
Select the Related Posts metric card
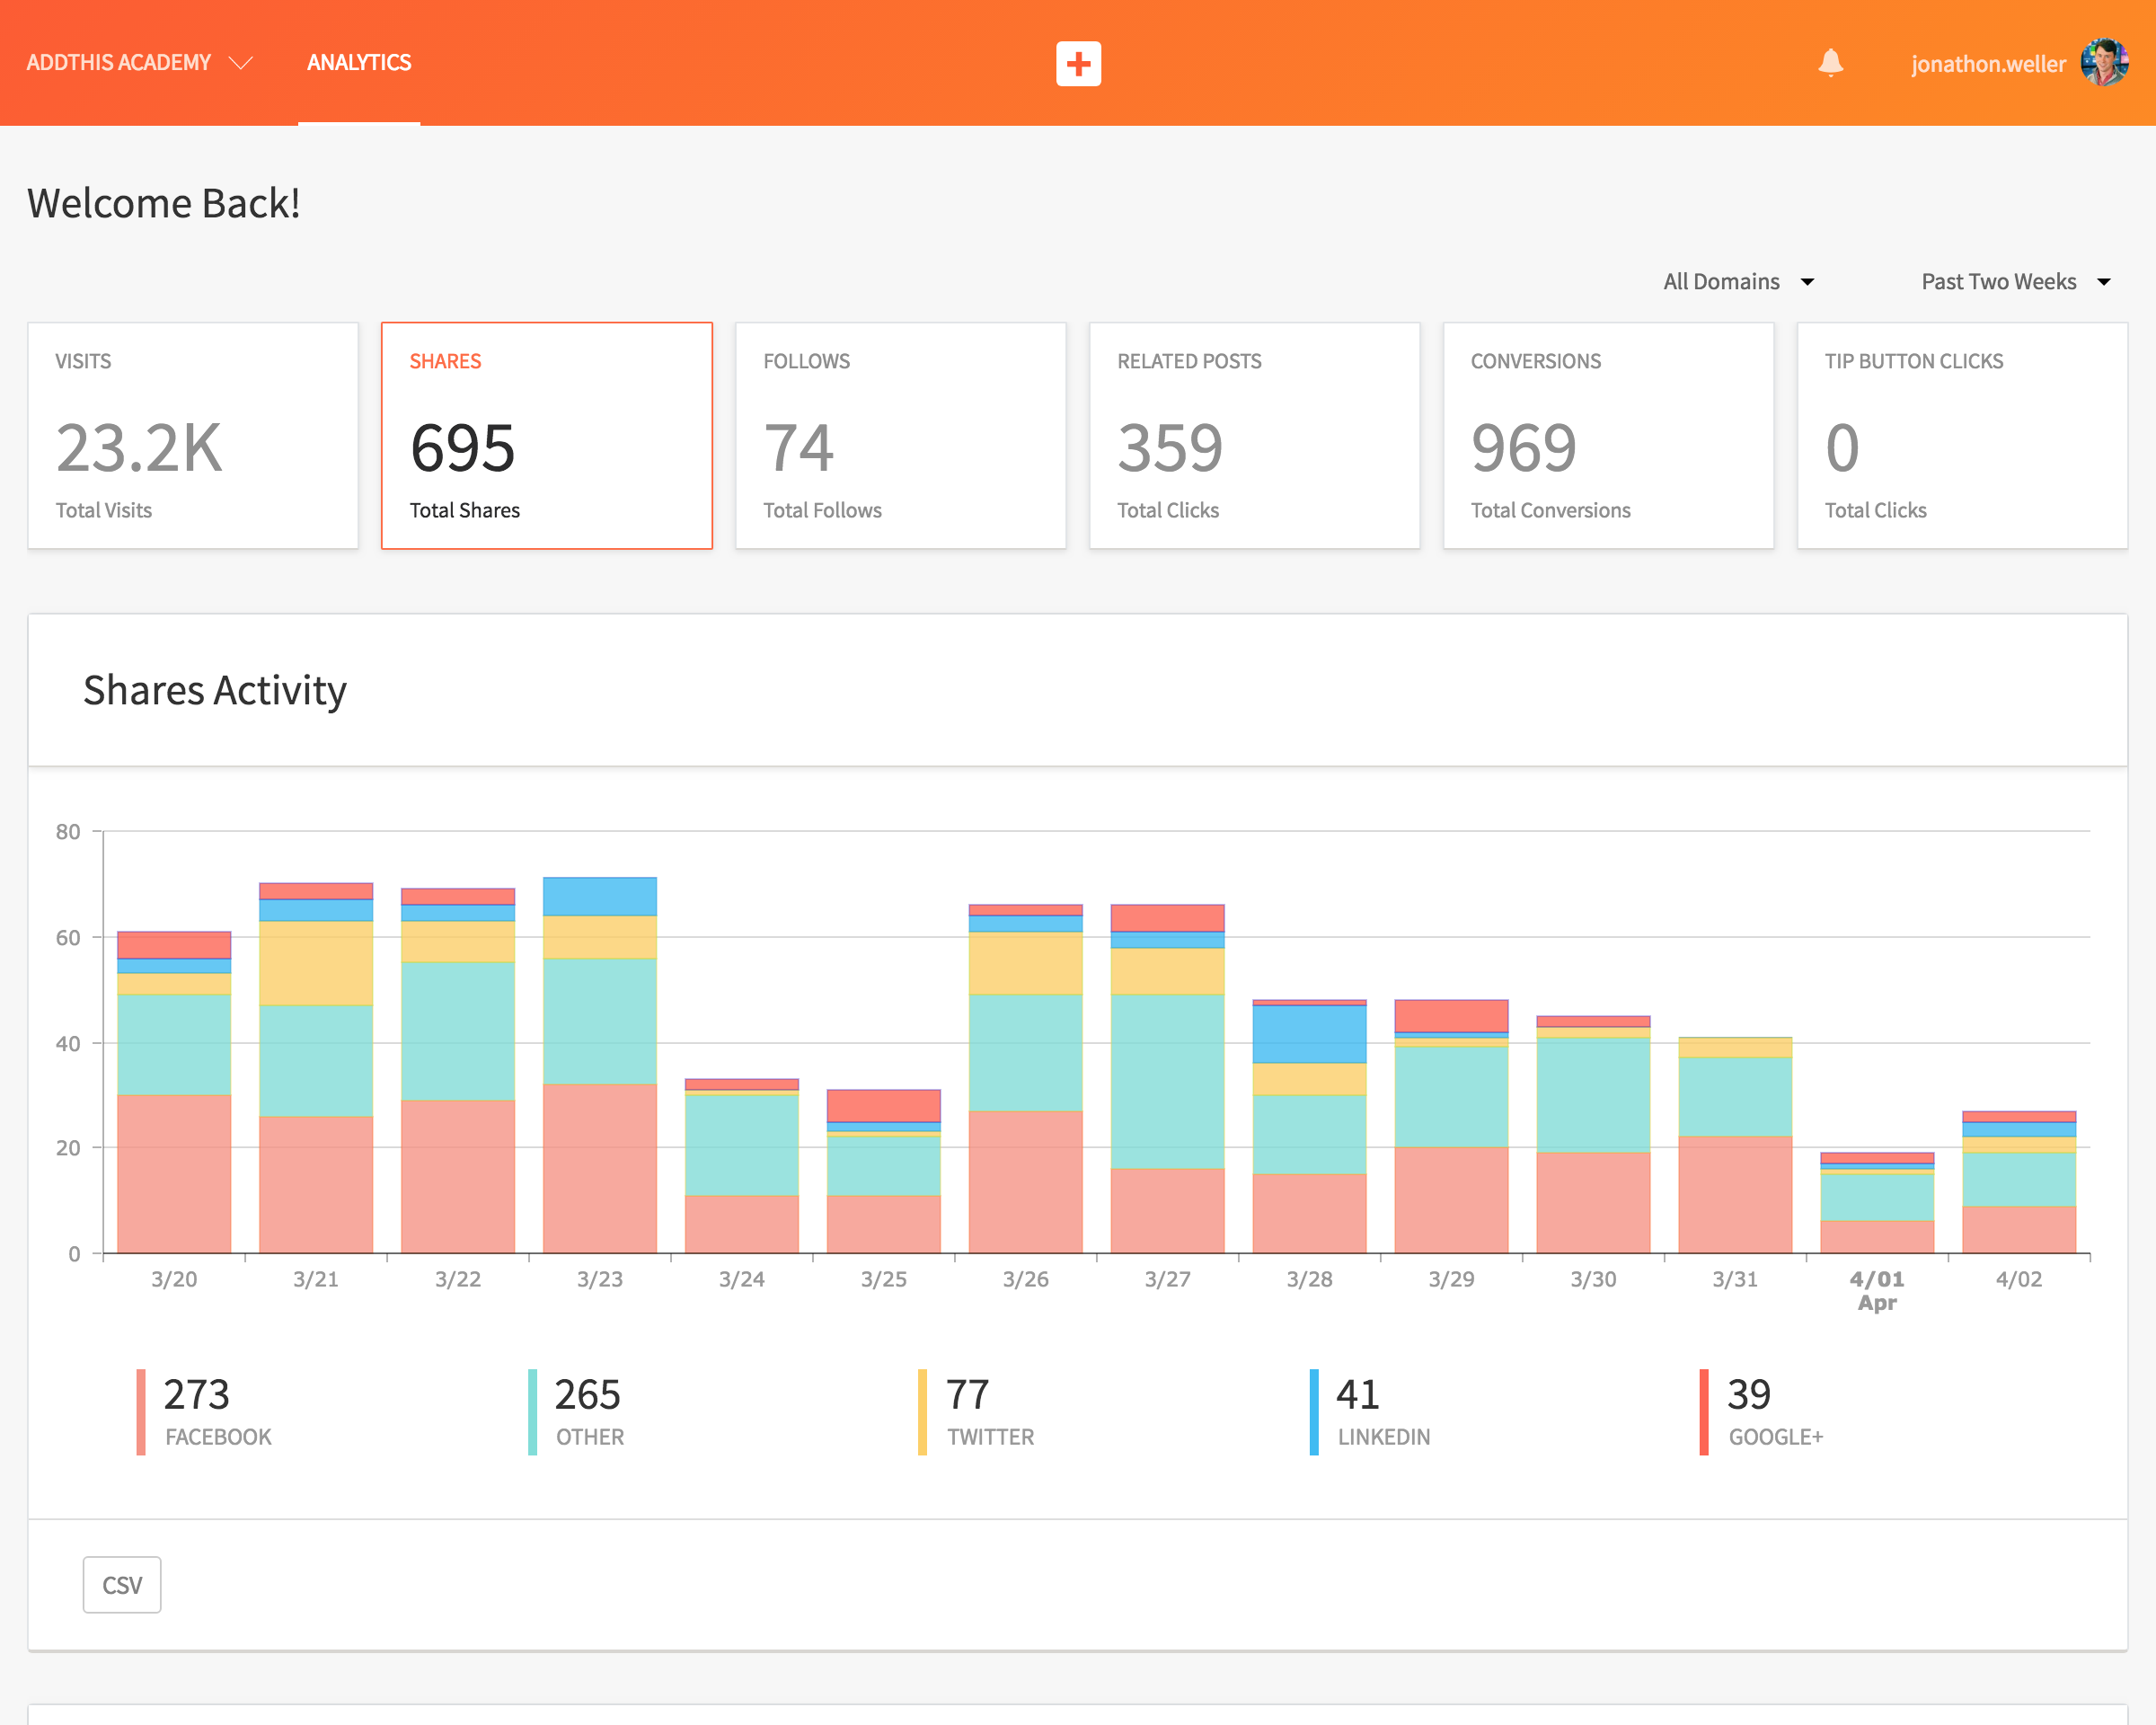[1255, 435]
